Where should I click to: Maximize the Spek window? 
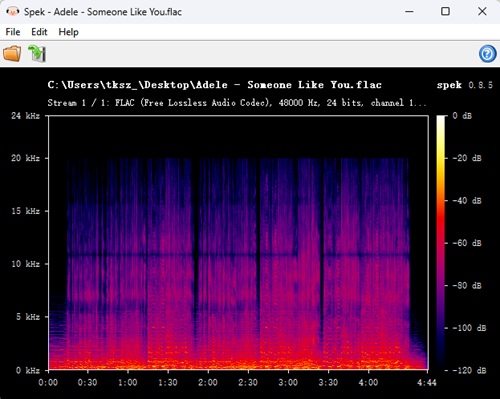445,12
